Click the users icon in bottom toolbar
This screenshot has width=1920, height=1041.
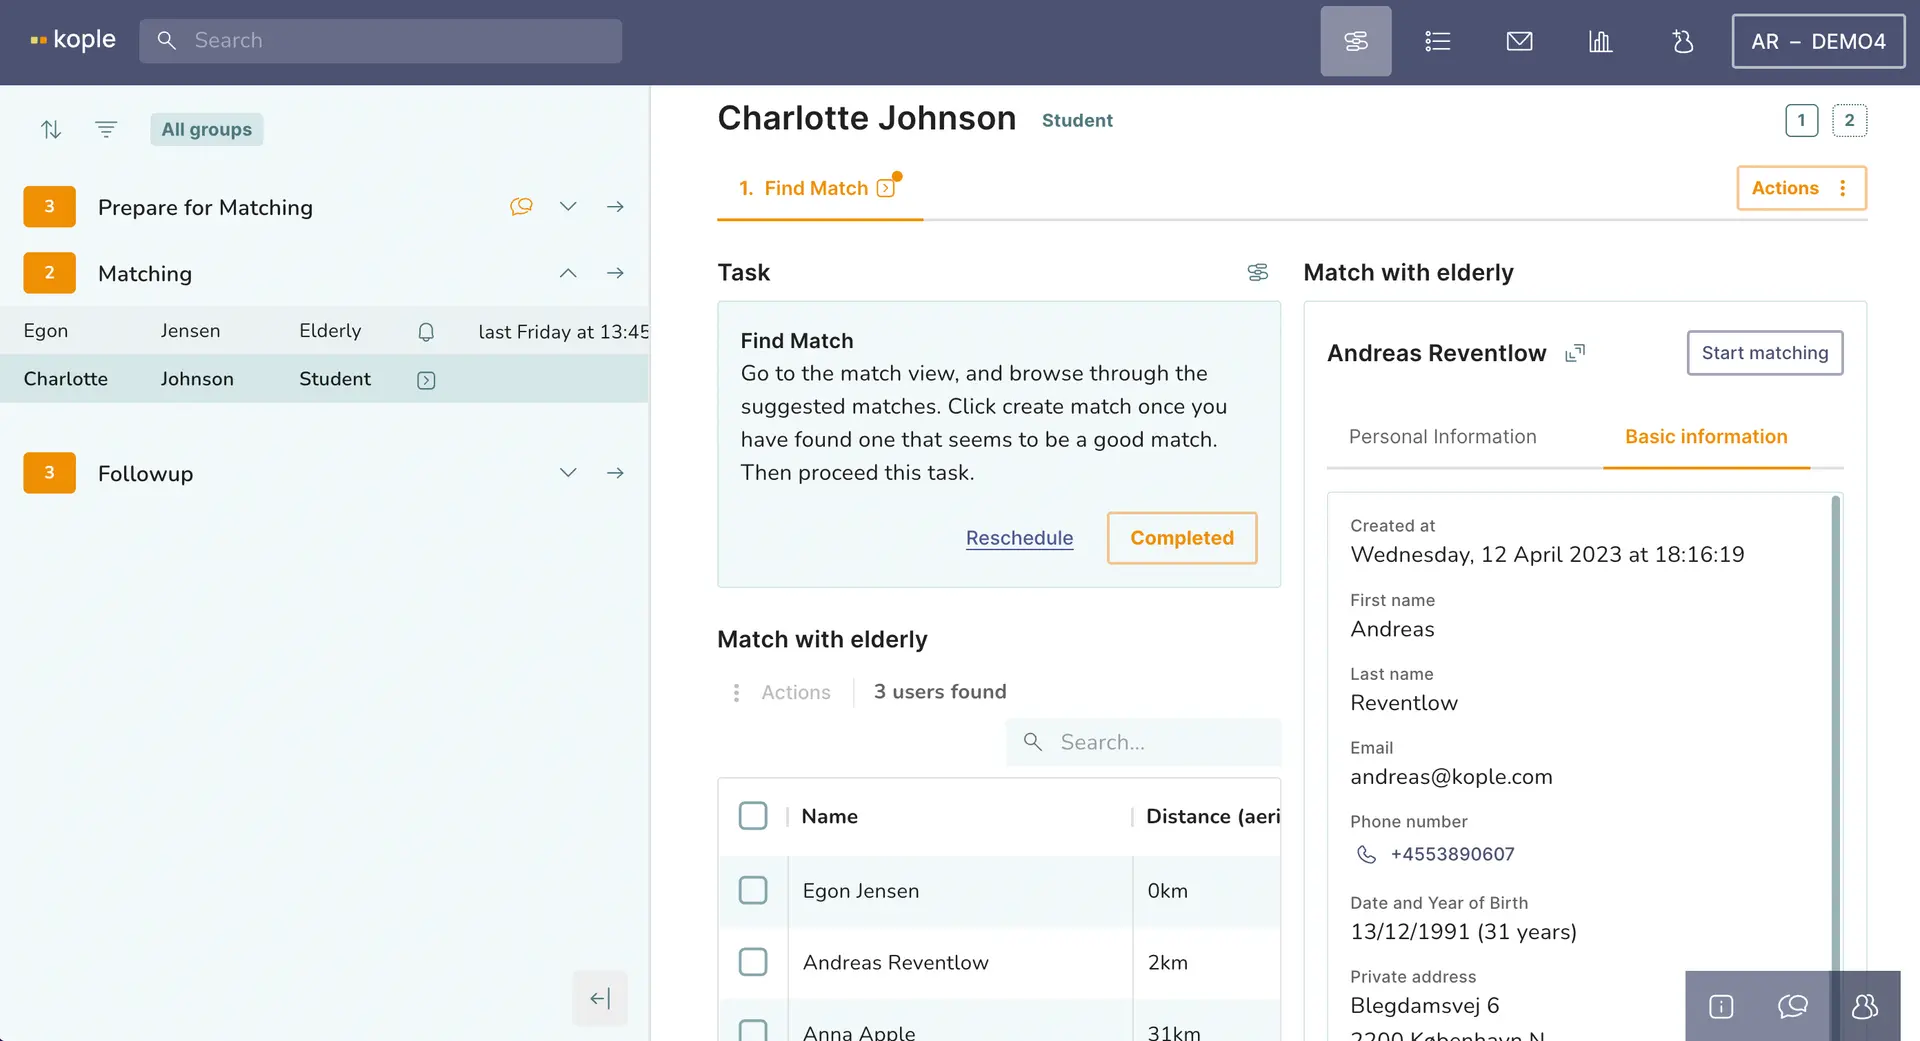[1865, 1006]
